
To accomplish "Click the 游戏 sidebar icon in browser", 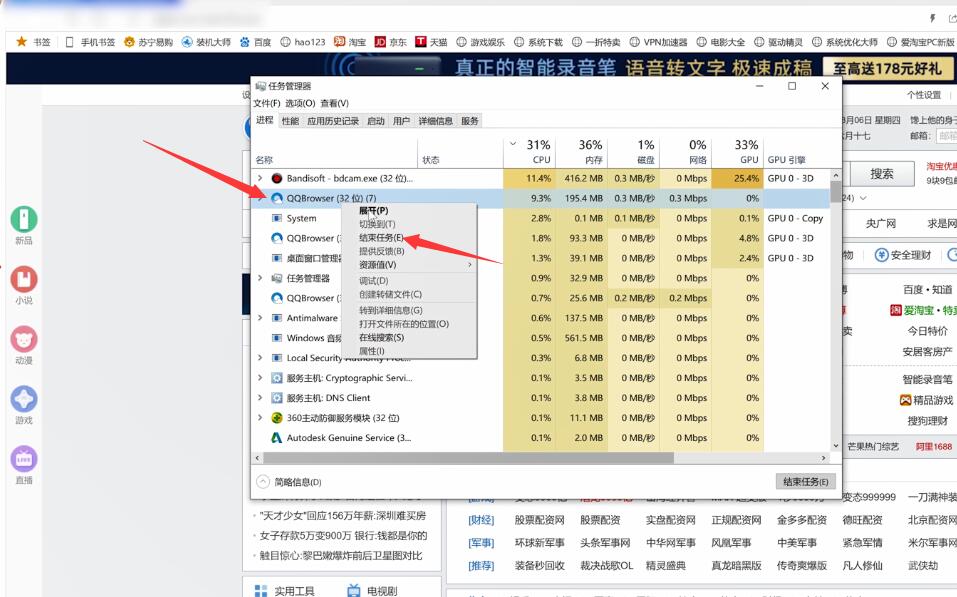I will [24, 399].
